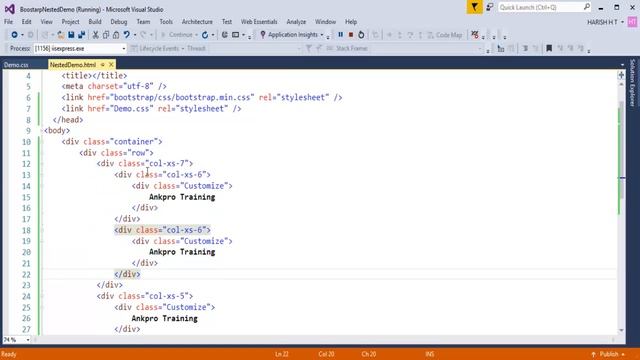Click the Quick Launch search magnifier icon
The image size is (640, 360).
(x=587, y=7)
